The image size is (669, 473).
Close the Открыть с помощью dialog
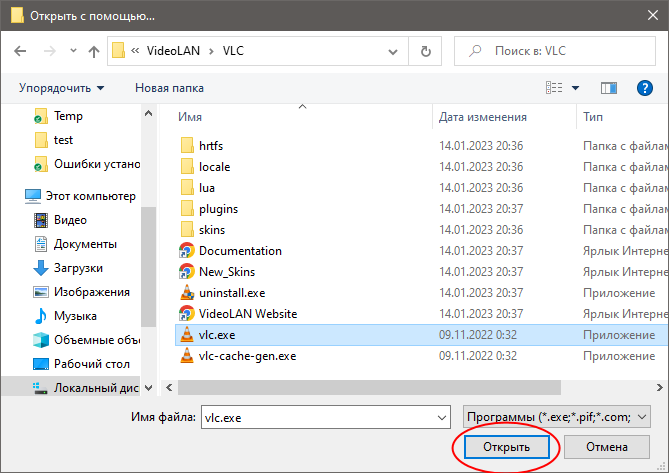pos(652,15)
